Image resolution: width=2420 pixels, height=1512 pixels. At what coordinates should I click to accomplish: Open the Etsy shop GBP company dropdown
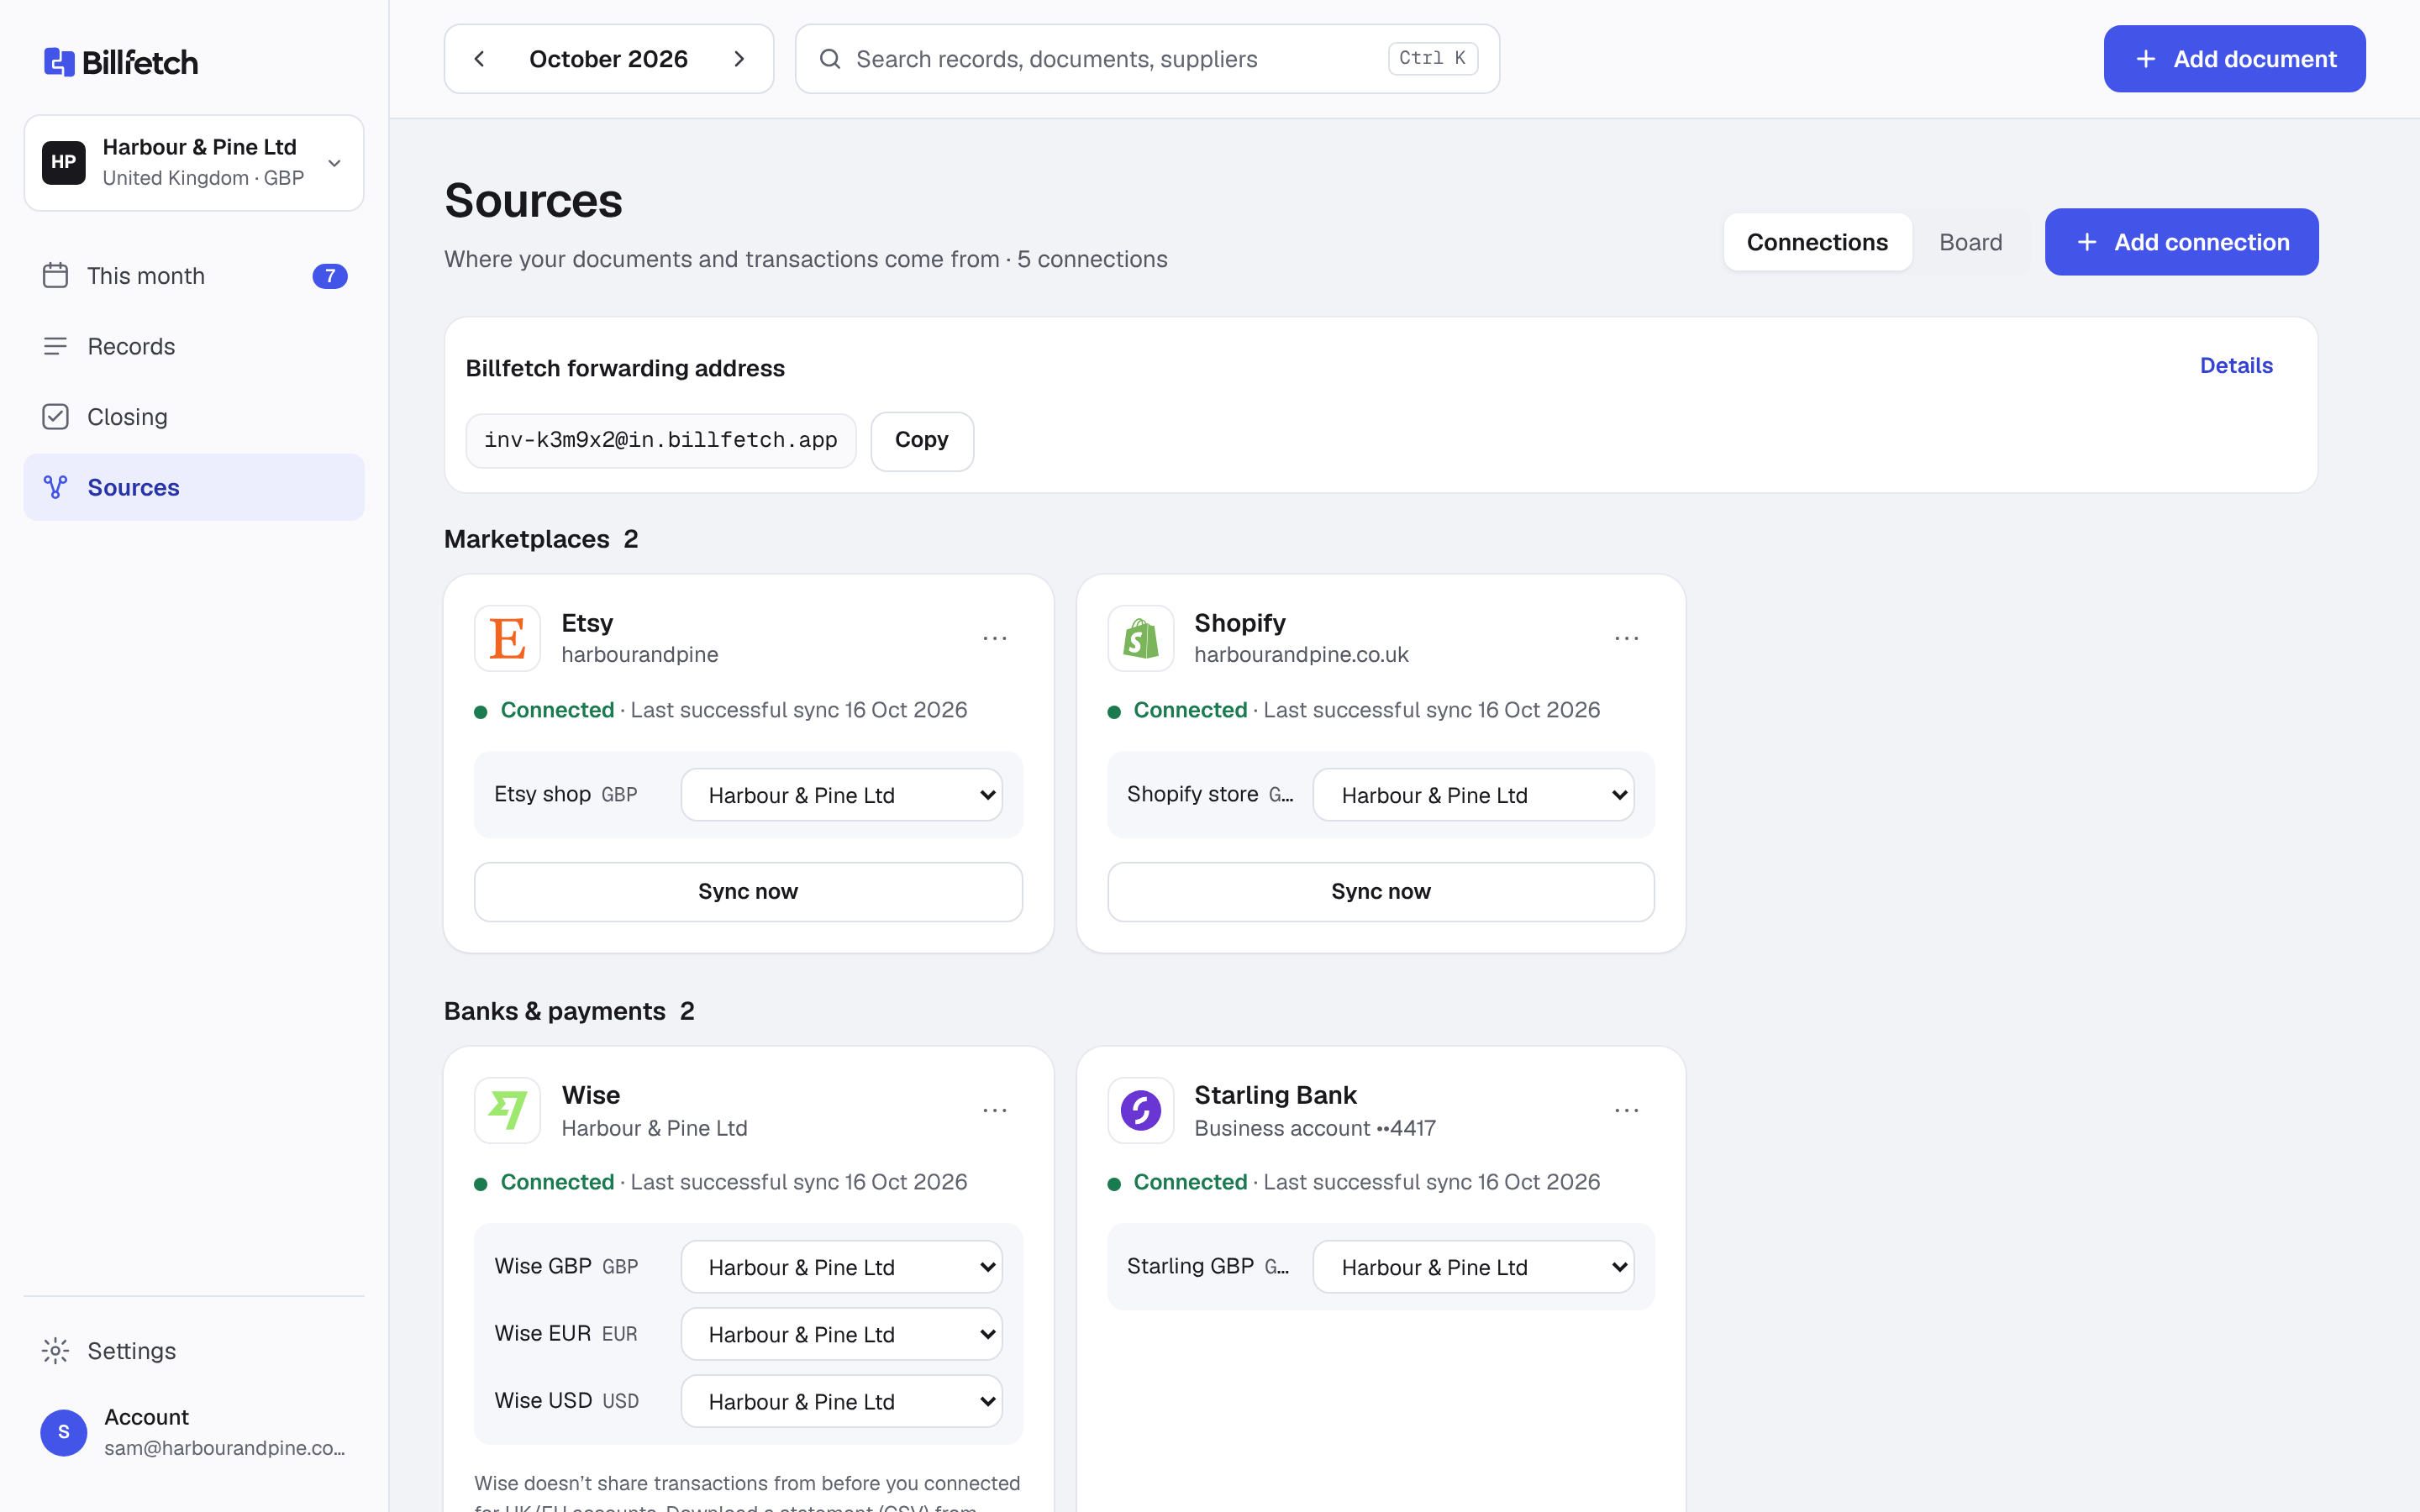click(842, 795)
